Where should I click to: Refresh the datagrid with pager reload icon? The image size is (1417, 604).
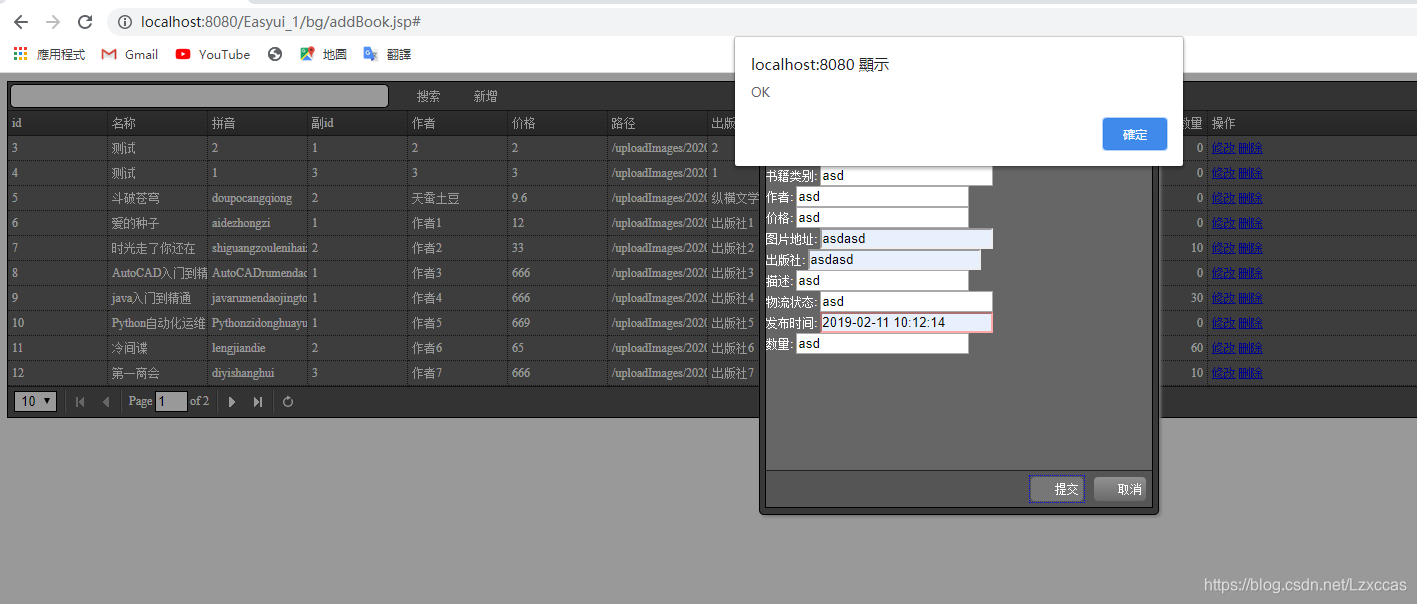pyautogui.click(x=288, y=401)
